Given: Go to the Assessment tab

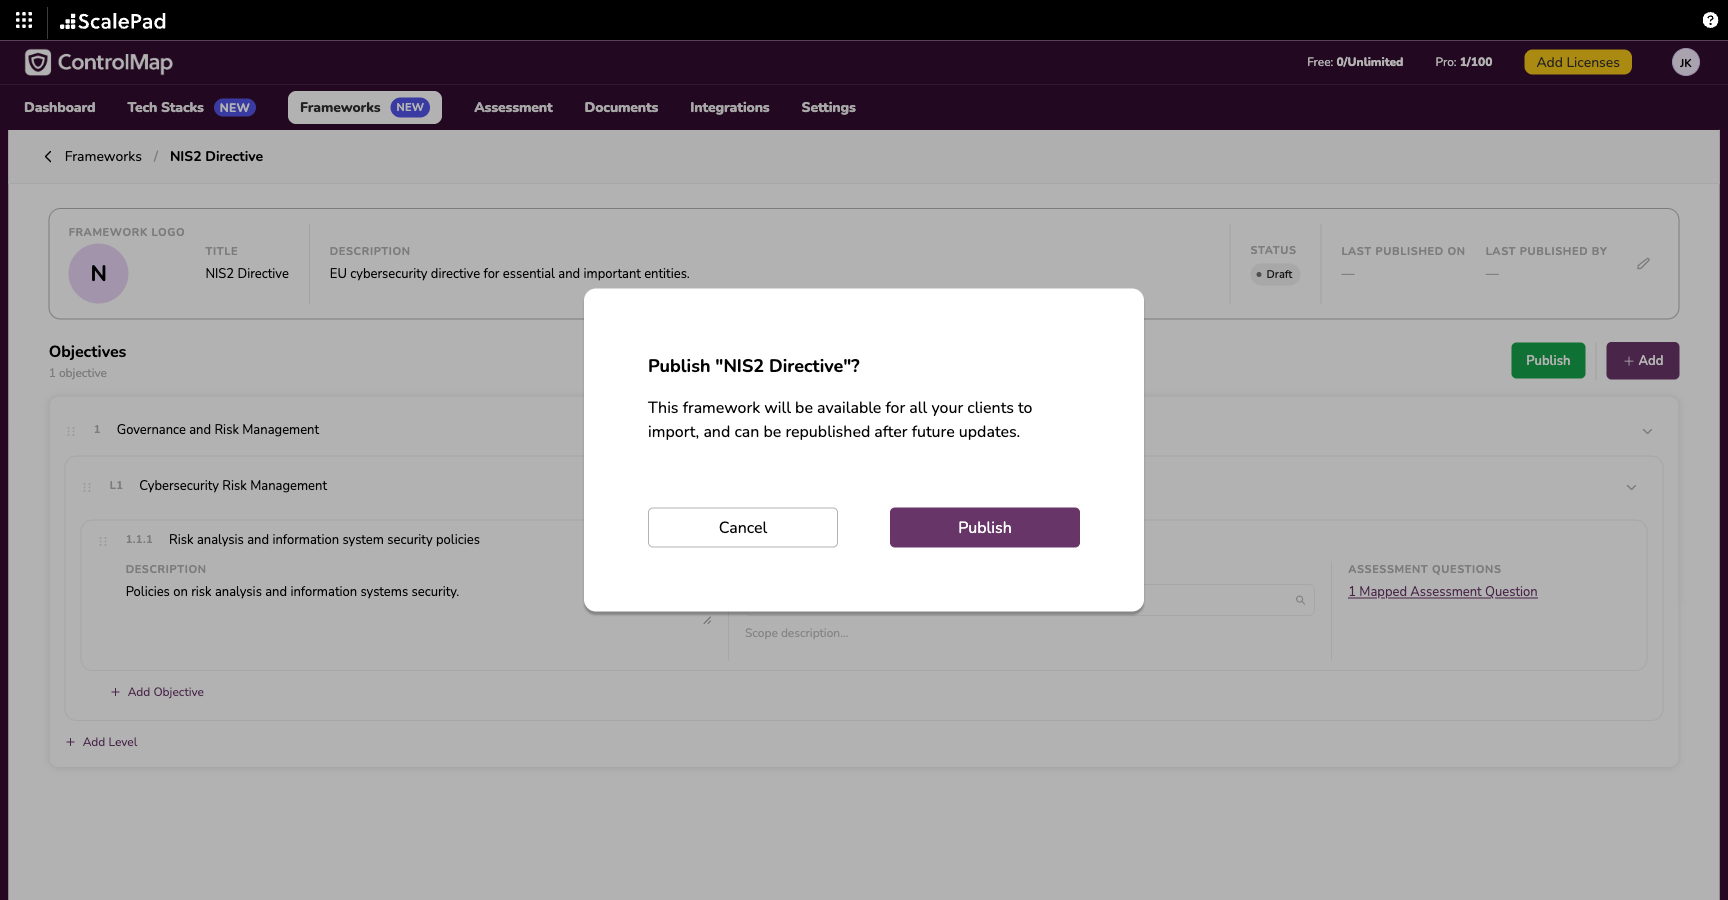Looking at the screenshot, I should 513,107.
